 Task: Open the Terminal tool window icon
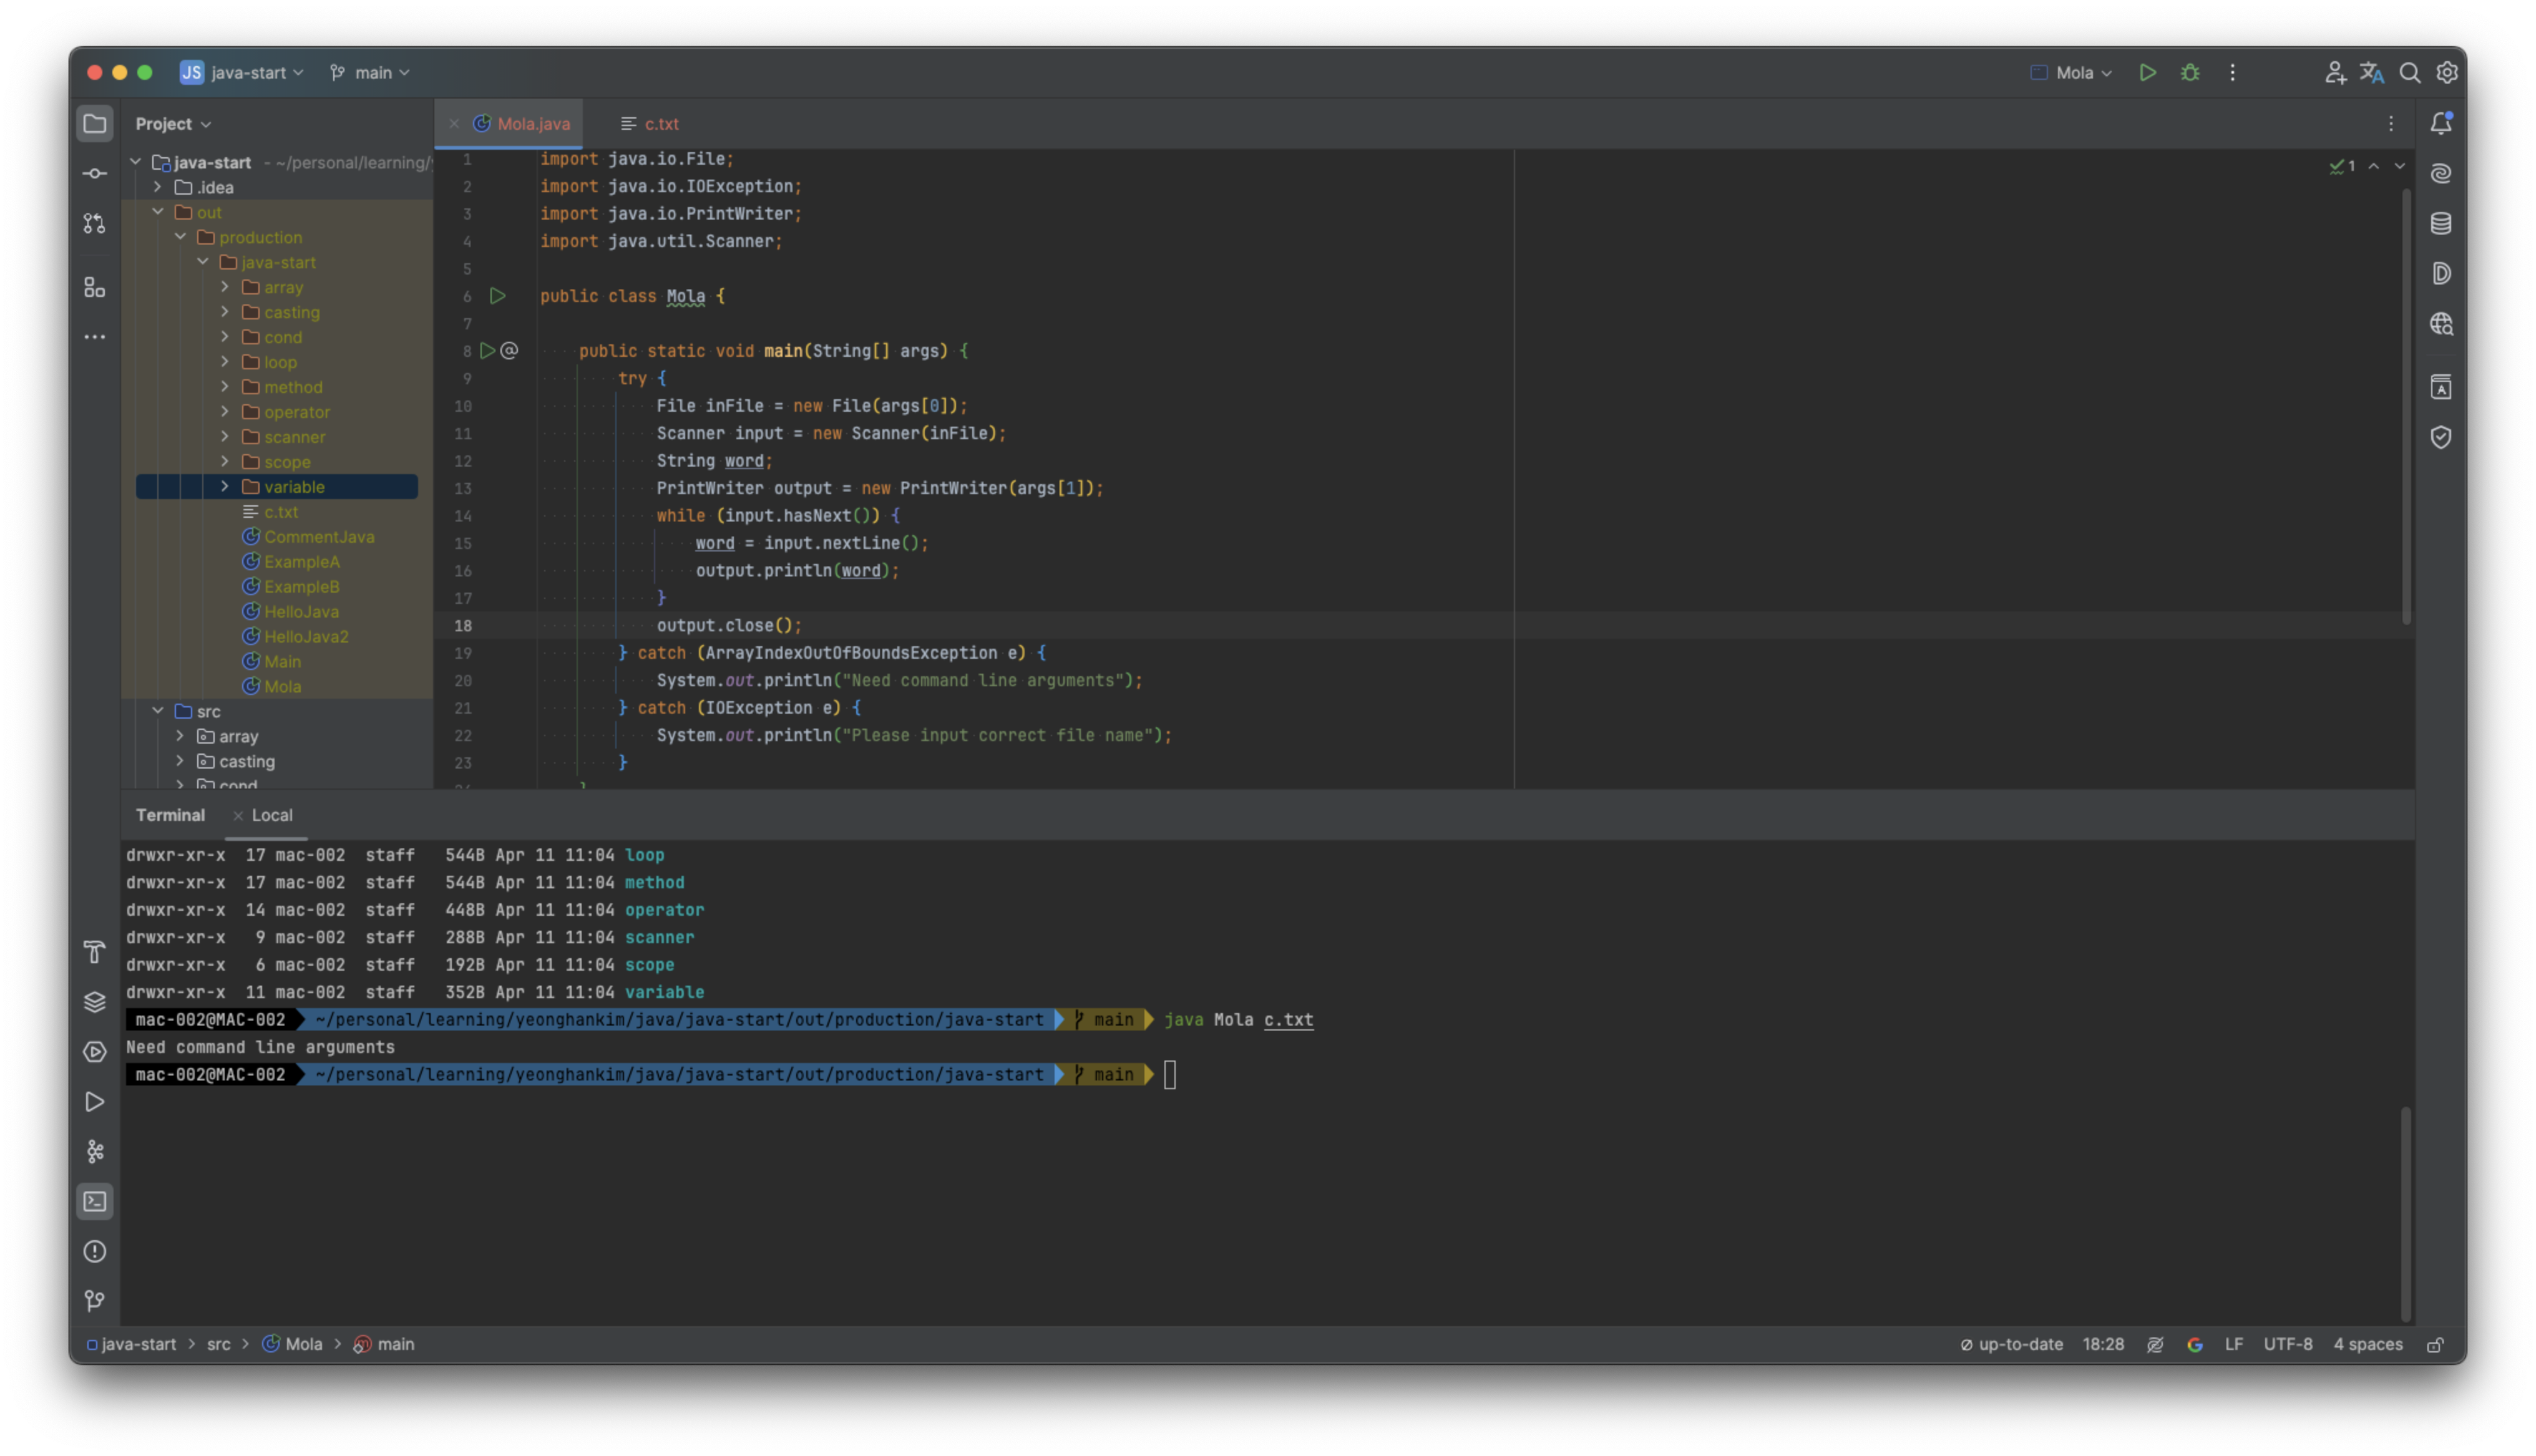pos(94,1202)
